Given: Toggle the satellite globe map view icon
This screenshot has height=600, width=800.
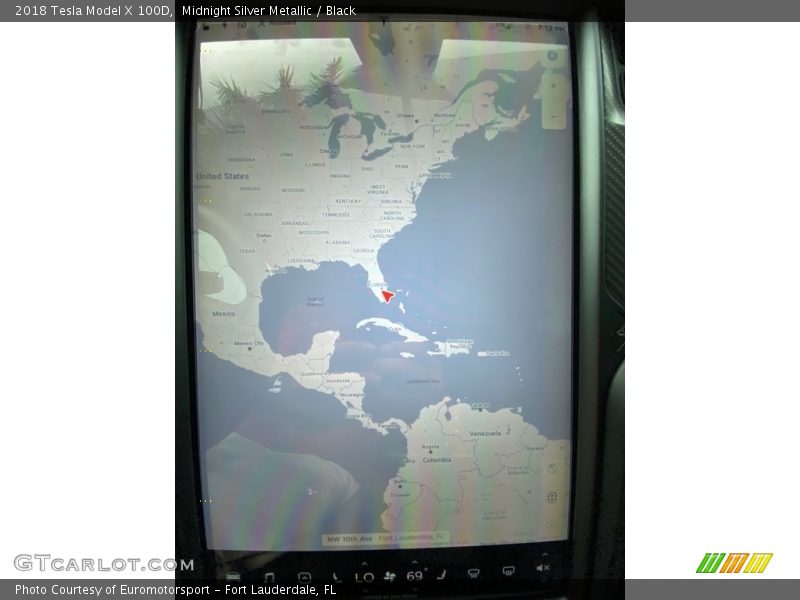Looking at the screenshot, I should (x=552, y=468).
